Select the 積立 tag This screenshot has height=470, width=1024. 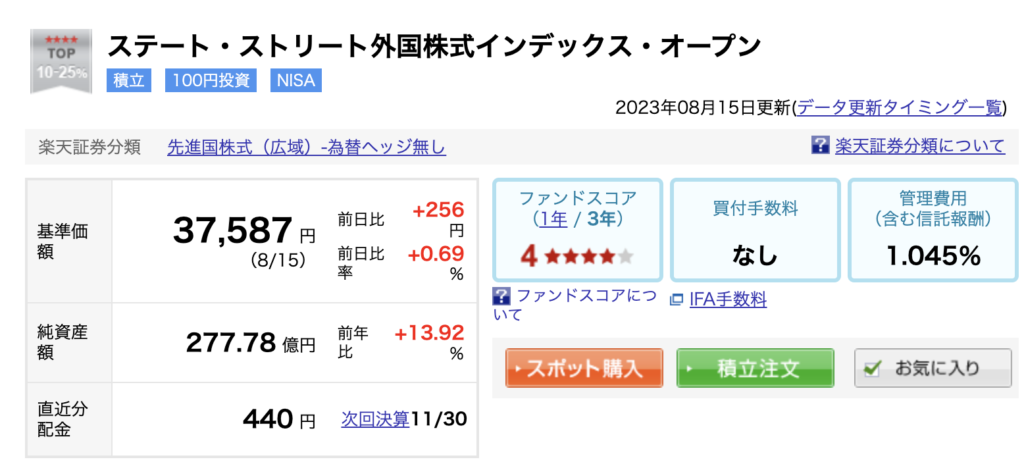click(x=129, y=81)
